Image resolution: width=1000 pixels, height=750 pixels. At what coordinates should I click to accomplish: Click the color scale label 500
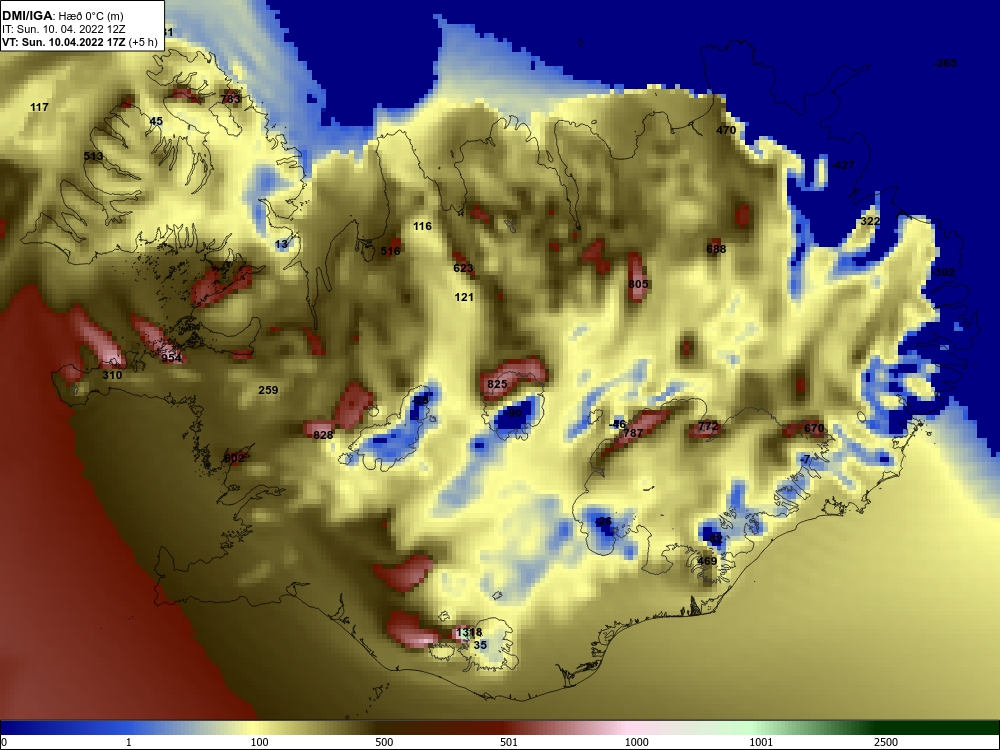(x=384, y=742)
